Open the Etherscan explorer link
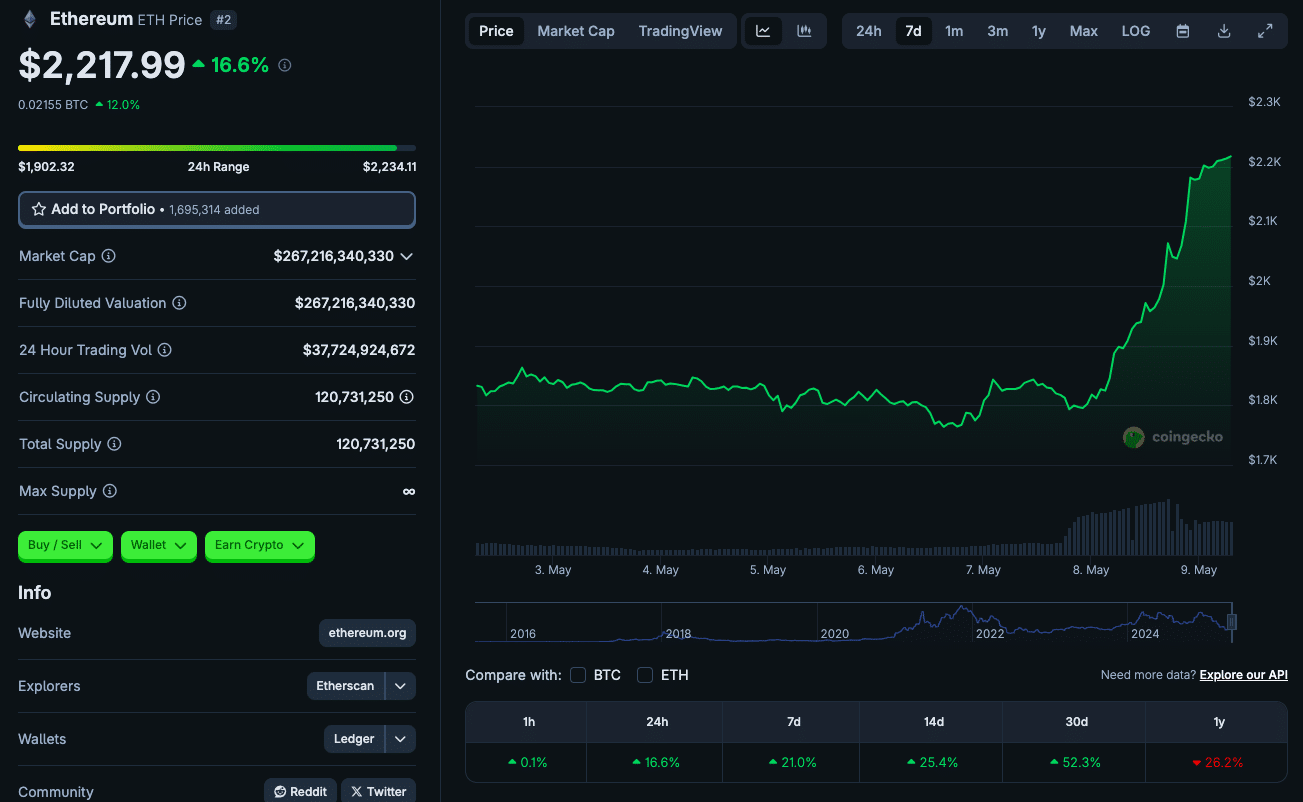The width and height of the screenshot is (1303, 802). click(345, 686)
